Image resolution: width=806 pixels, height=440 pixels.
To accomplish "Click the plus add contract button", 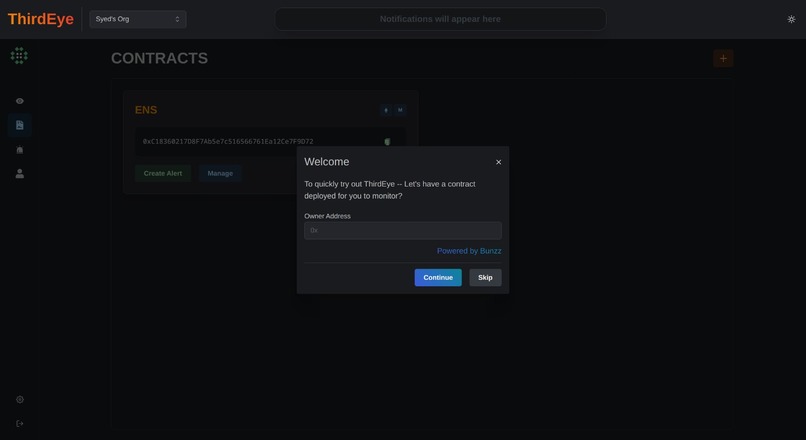I will (x=723, y=59).
